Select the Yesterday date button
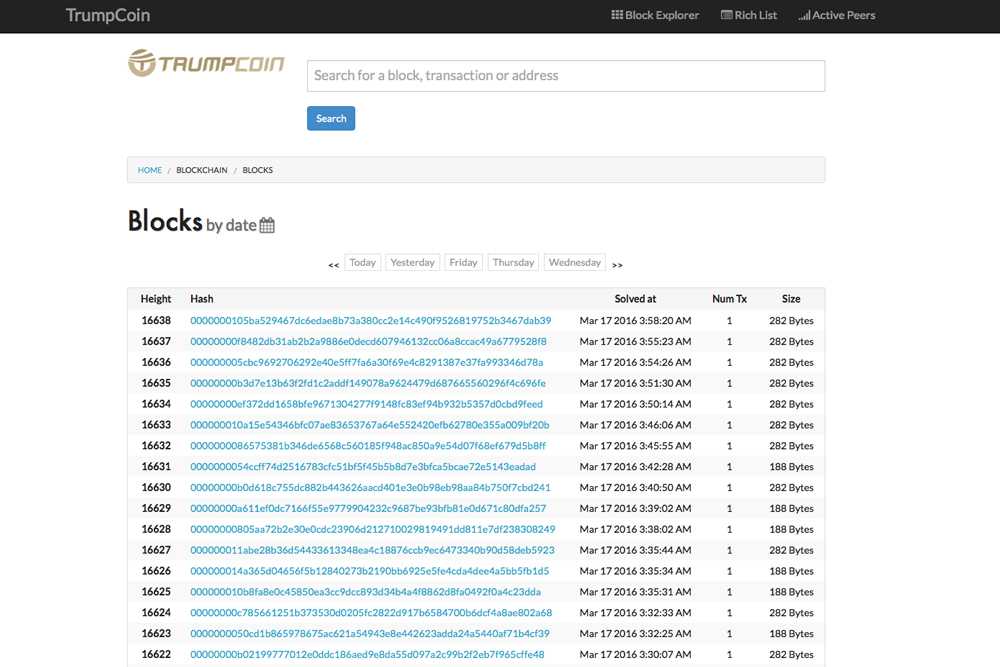The height and width of the screenshot is (667, 1000). click(413, 263)
